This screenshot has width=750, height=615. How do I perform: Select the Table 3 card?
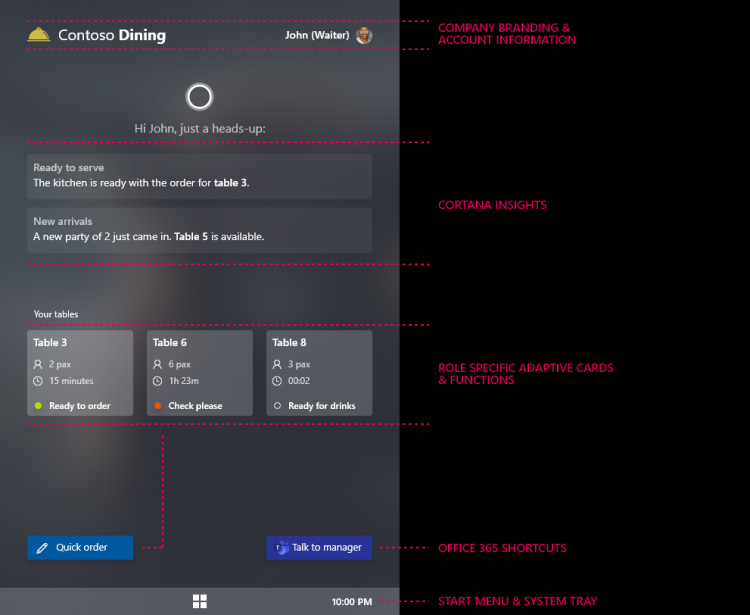pyautogui.click(x=80, y=372)
